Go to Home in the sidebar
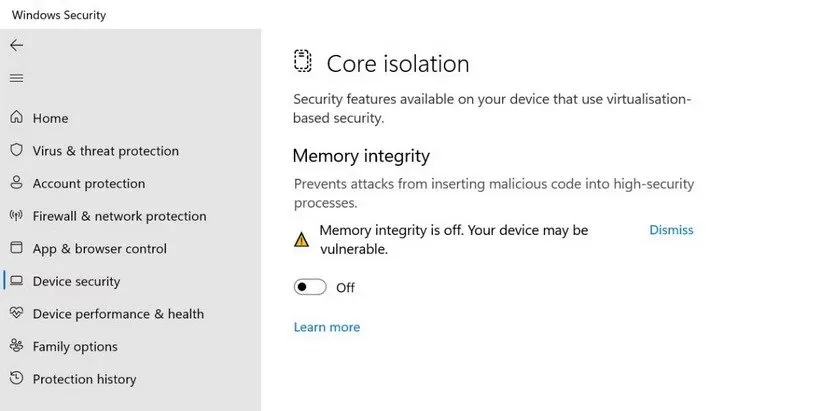 50,118
